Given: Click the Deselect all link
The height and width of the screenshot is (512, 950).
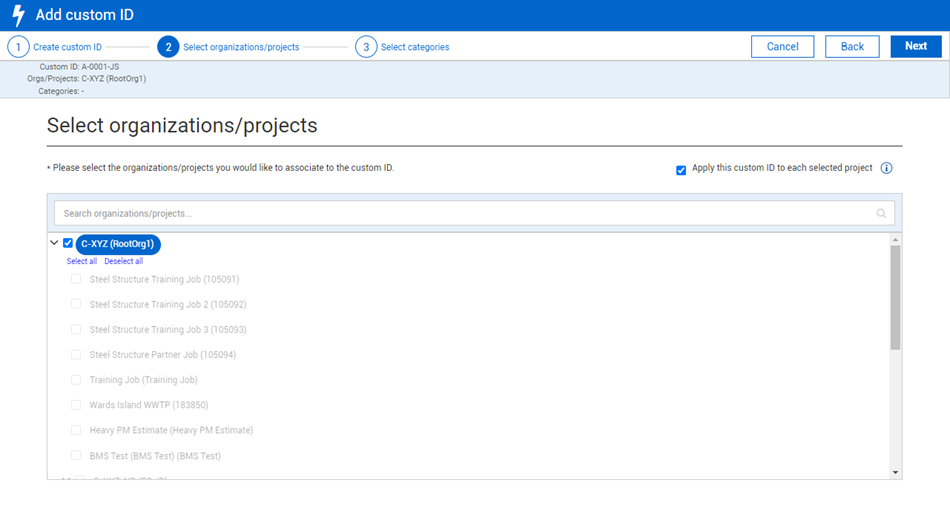Looking at the screenshot, I should pyautogui.click(x=123, y=261).
